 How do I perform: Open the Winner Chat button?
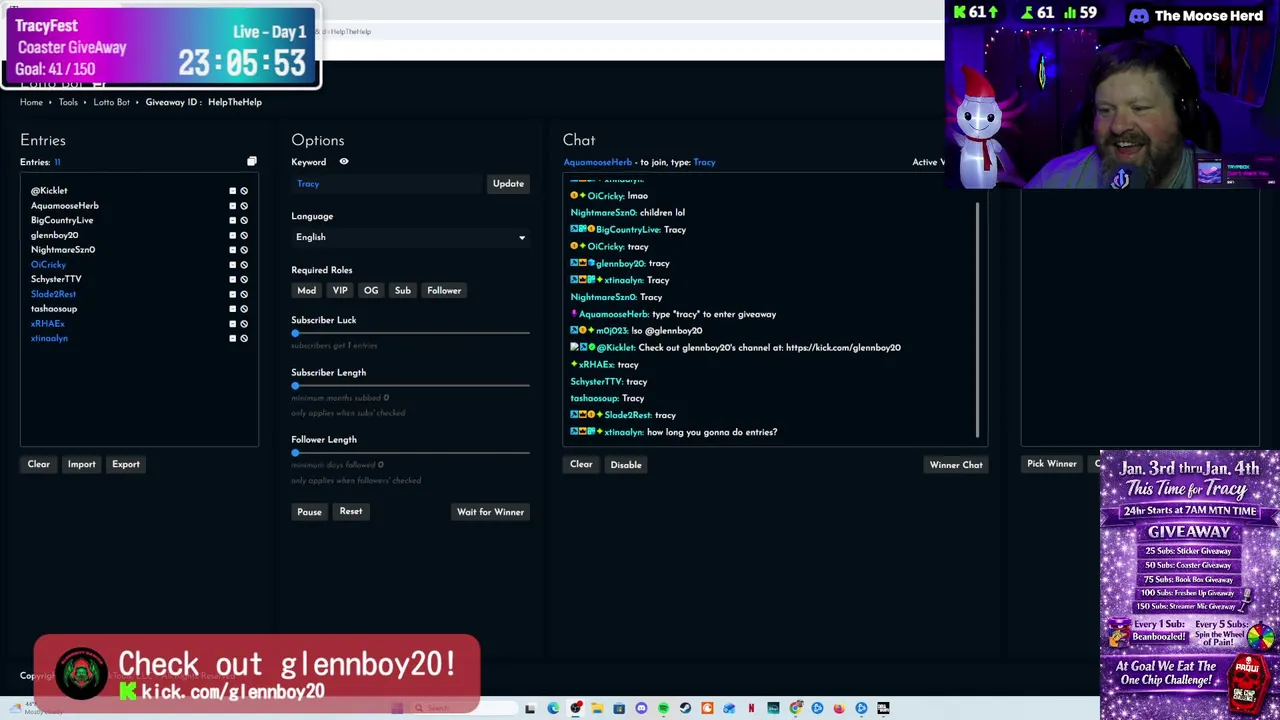point(956,464)
